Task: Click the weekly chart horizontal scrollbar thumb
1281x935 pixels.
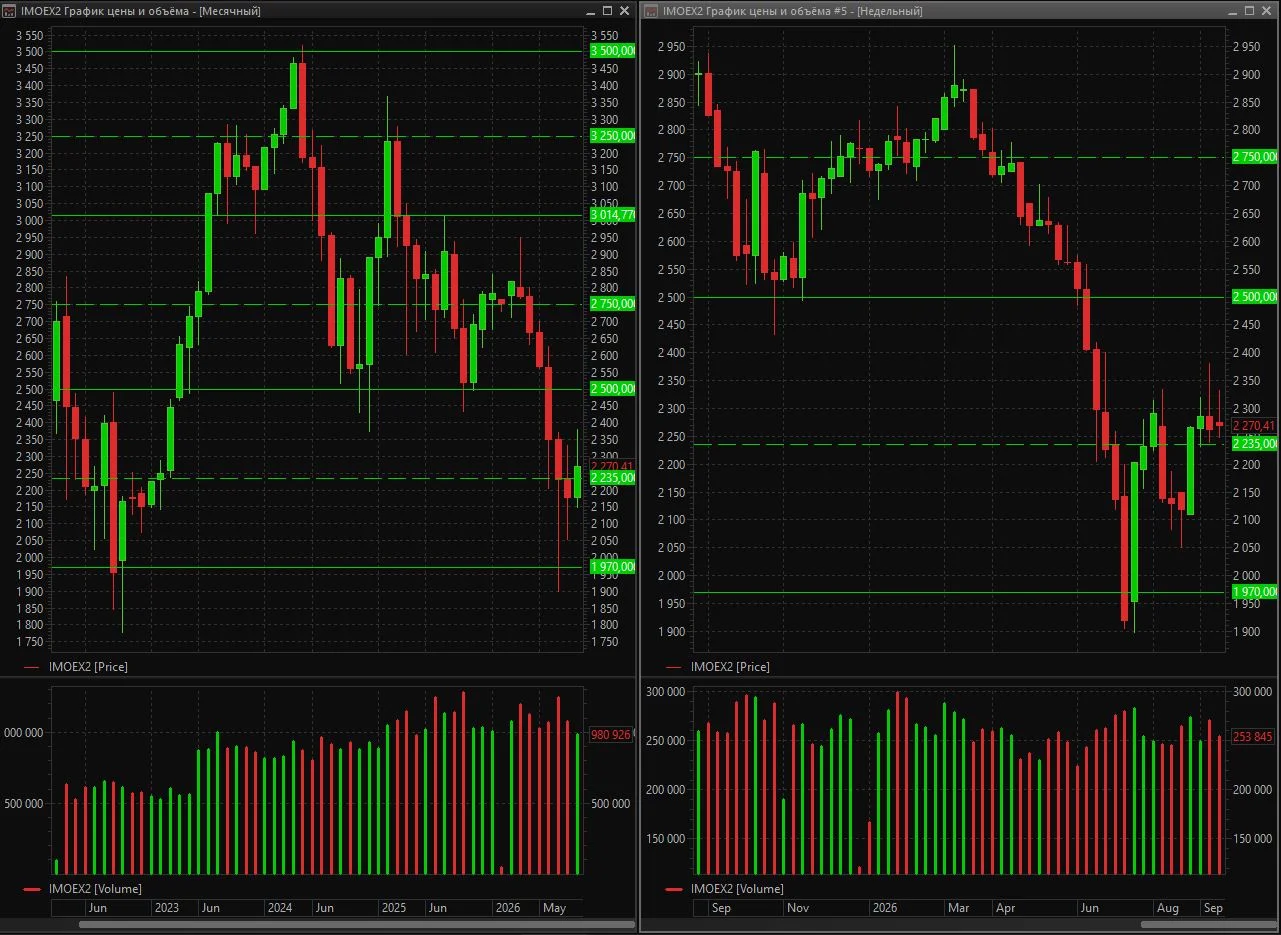Action: (x=1208, y=924)
